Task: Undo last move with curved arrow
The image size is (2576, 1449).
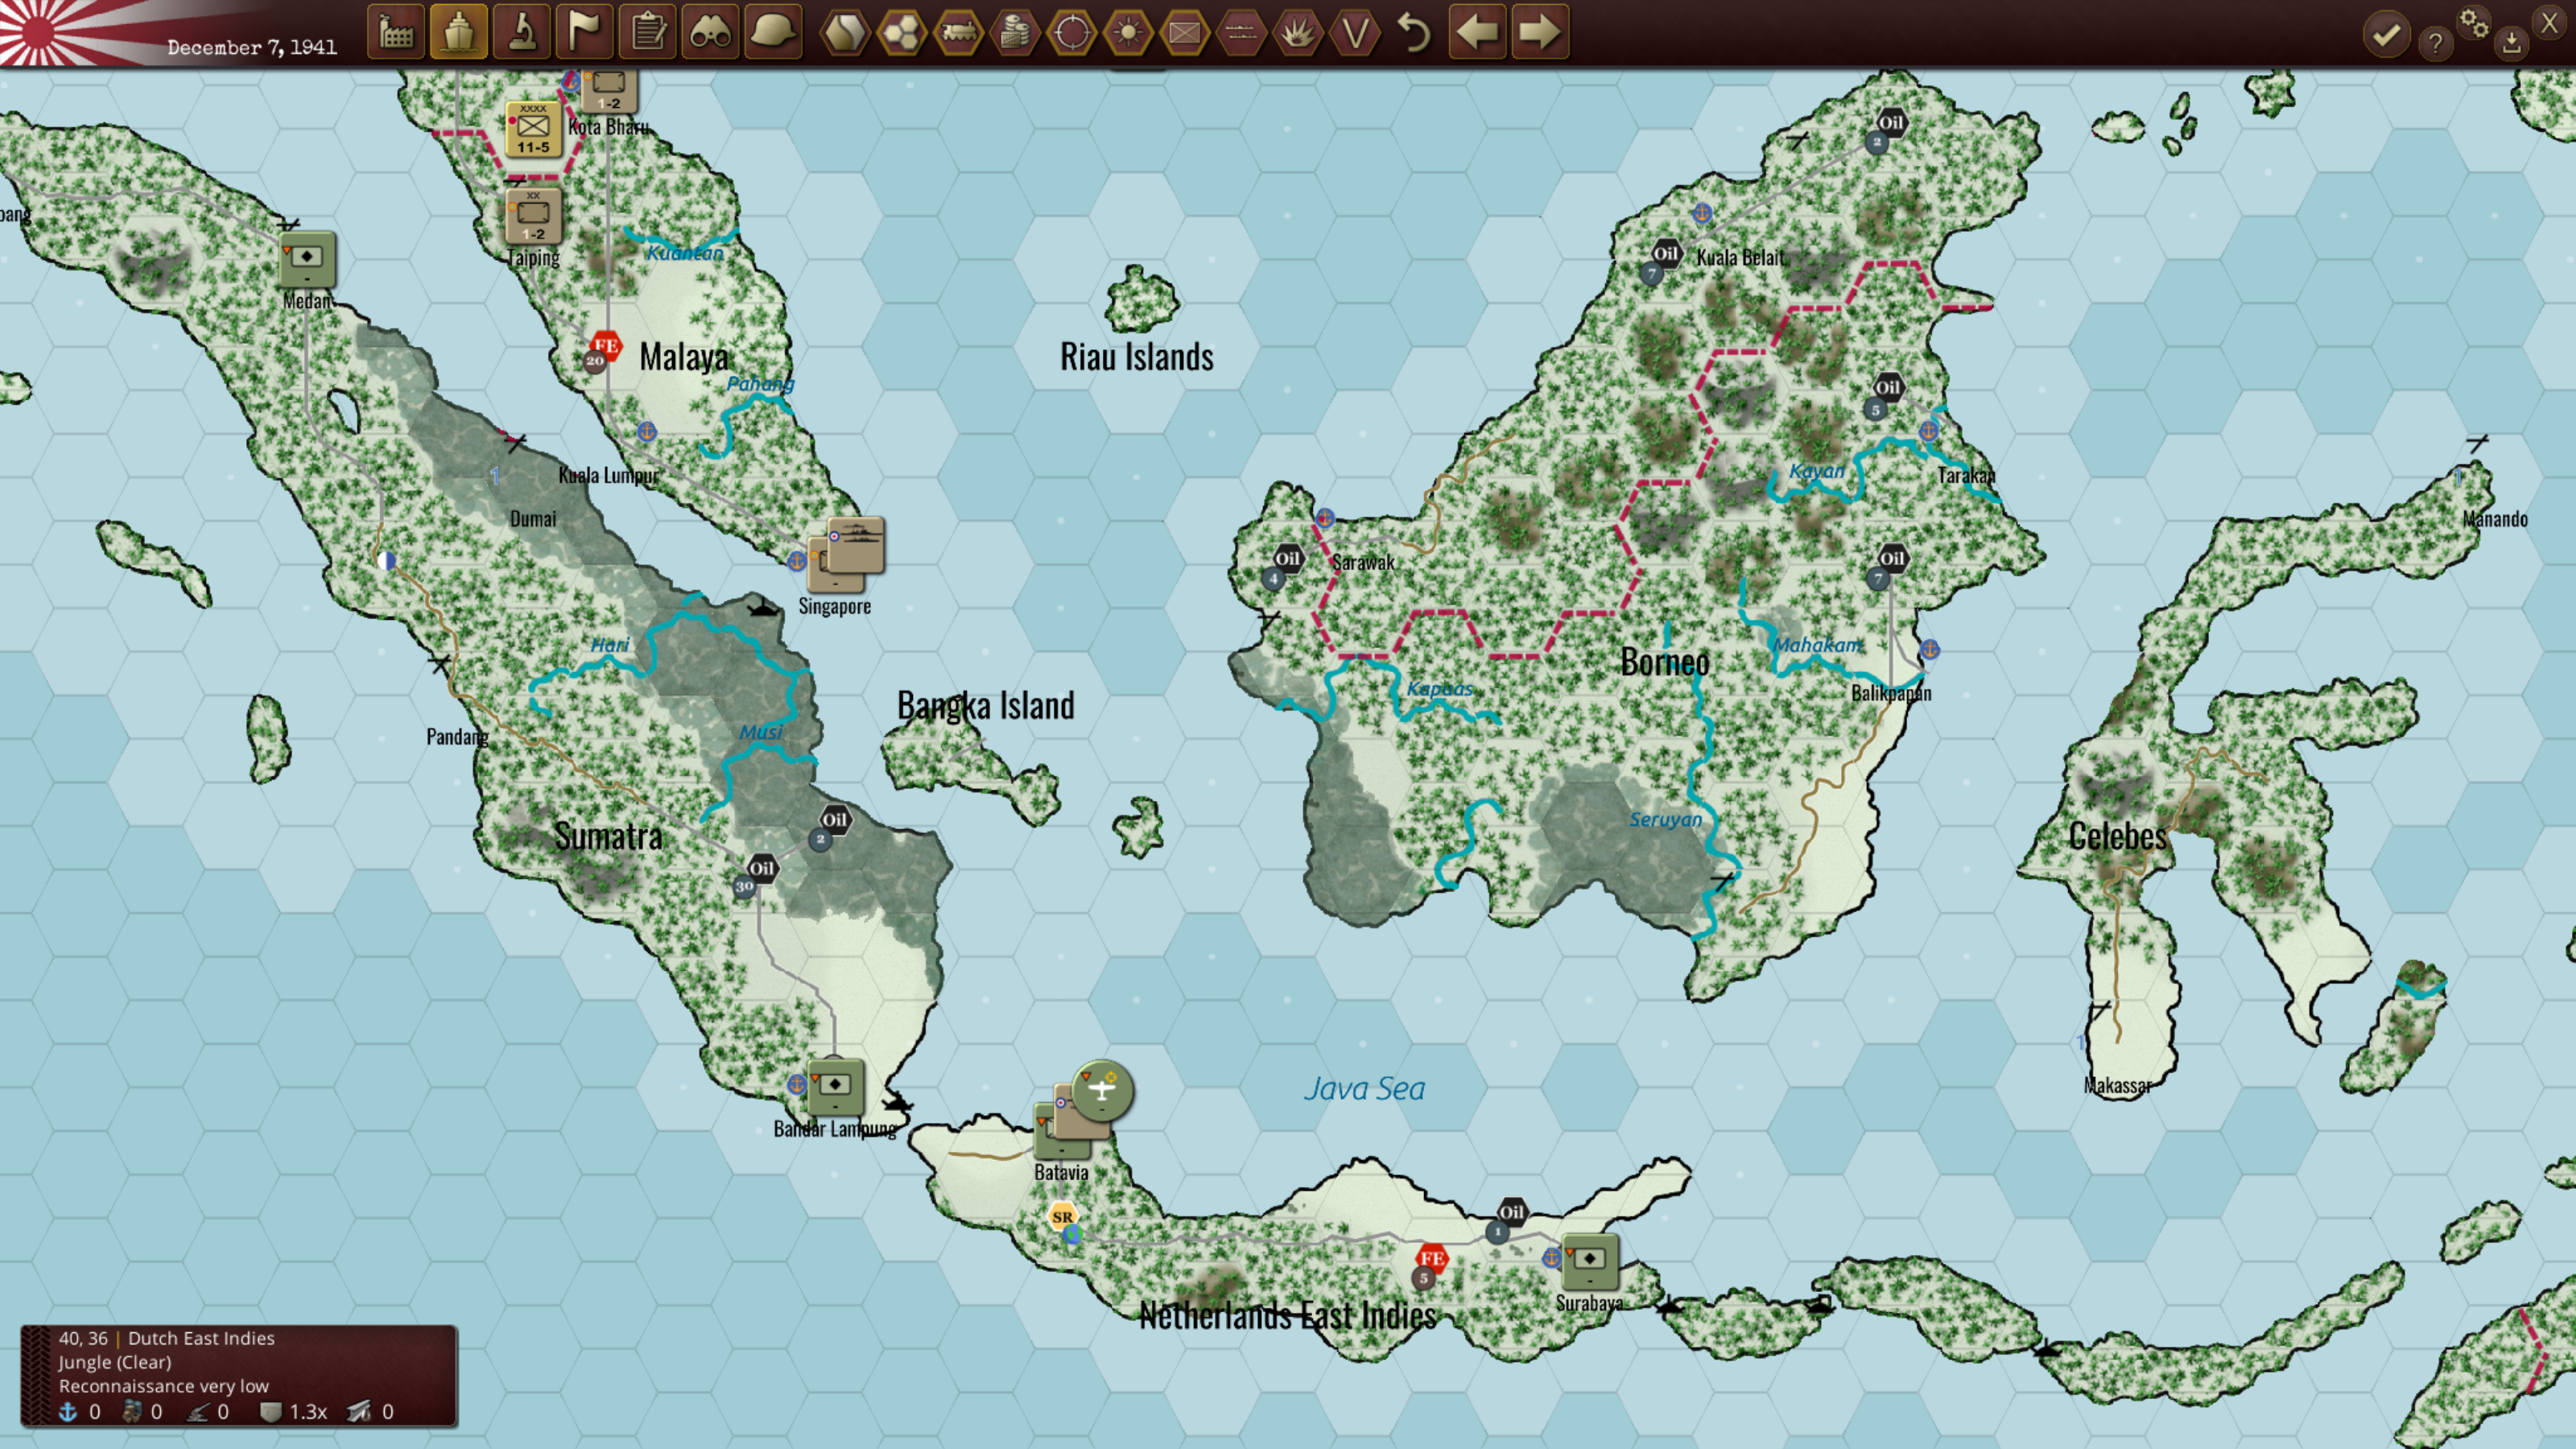Action: click(x=1414, y=32)
